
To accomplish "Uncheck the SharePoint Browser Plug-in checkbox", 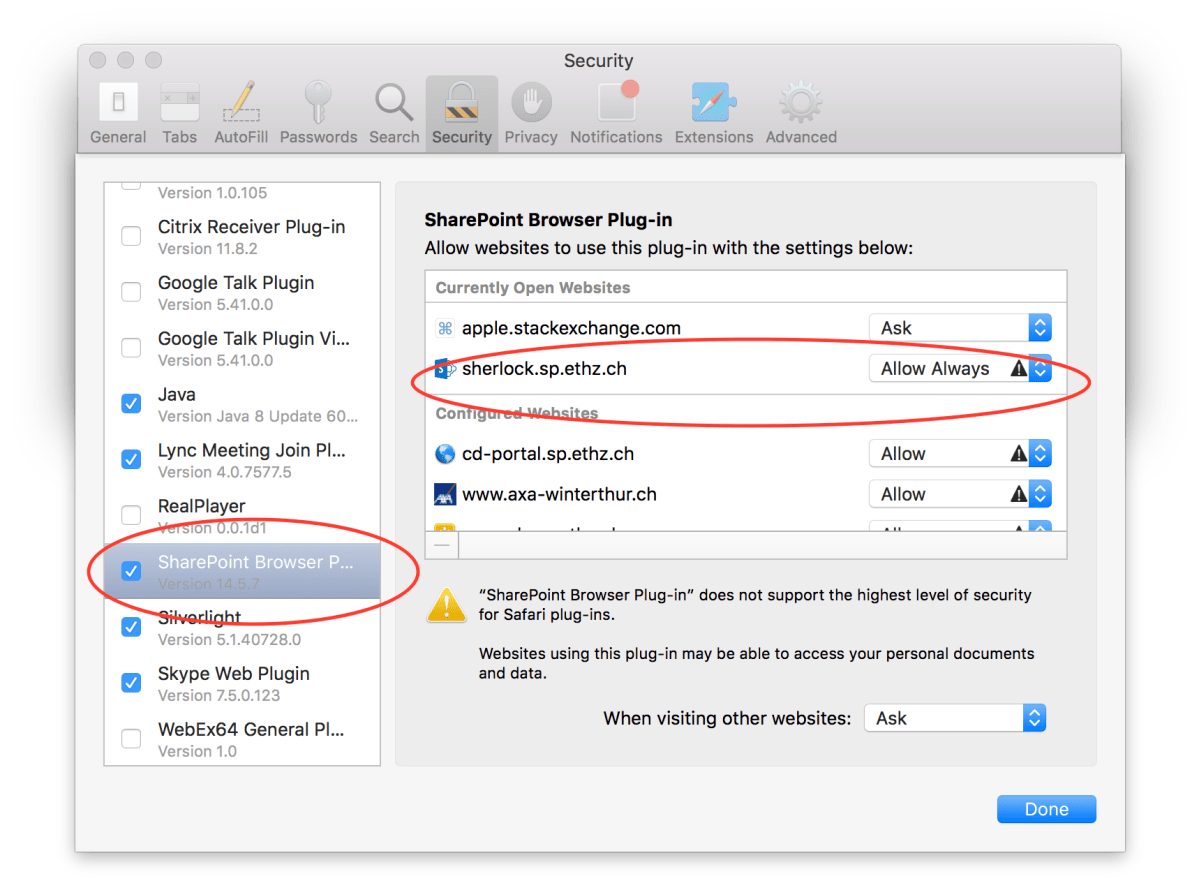I will [x=132, y=571].
